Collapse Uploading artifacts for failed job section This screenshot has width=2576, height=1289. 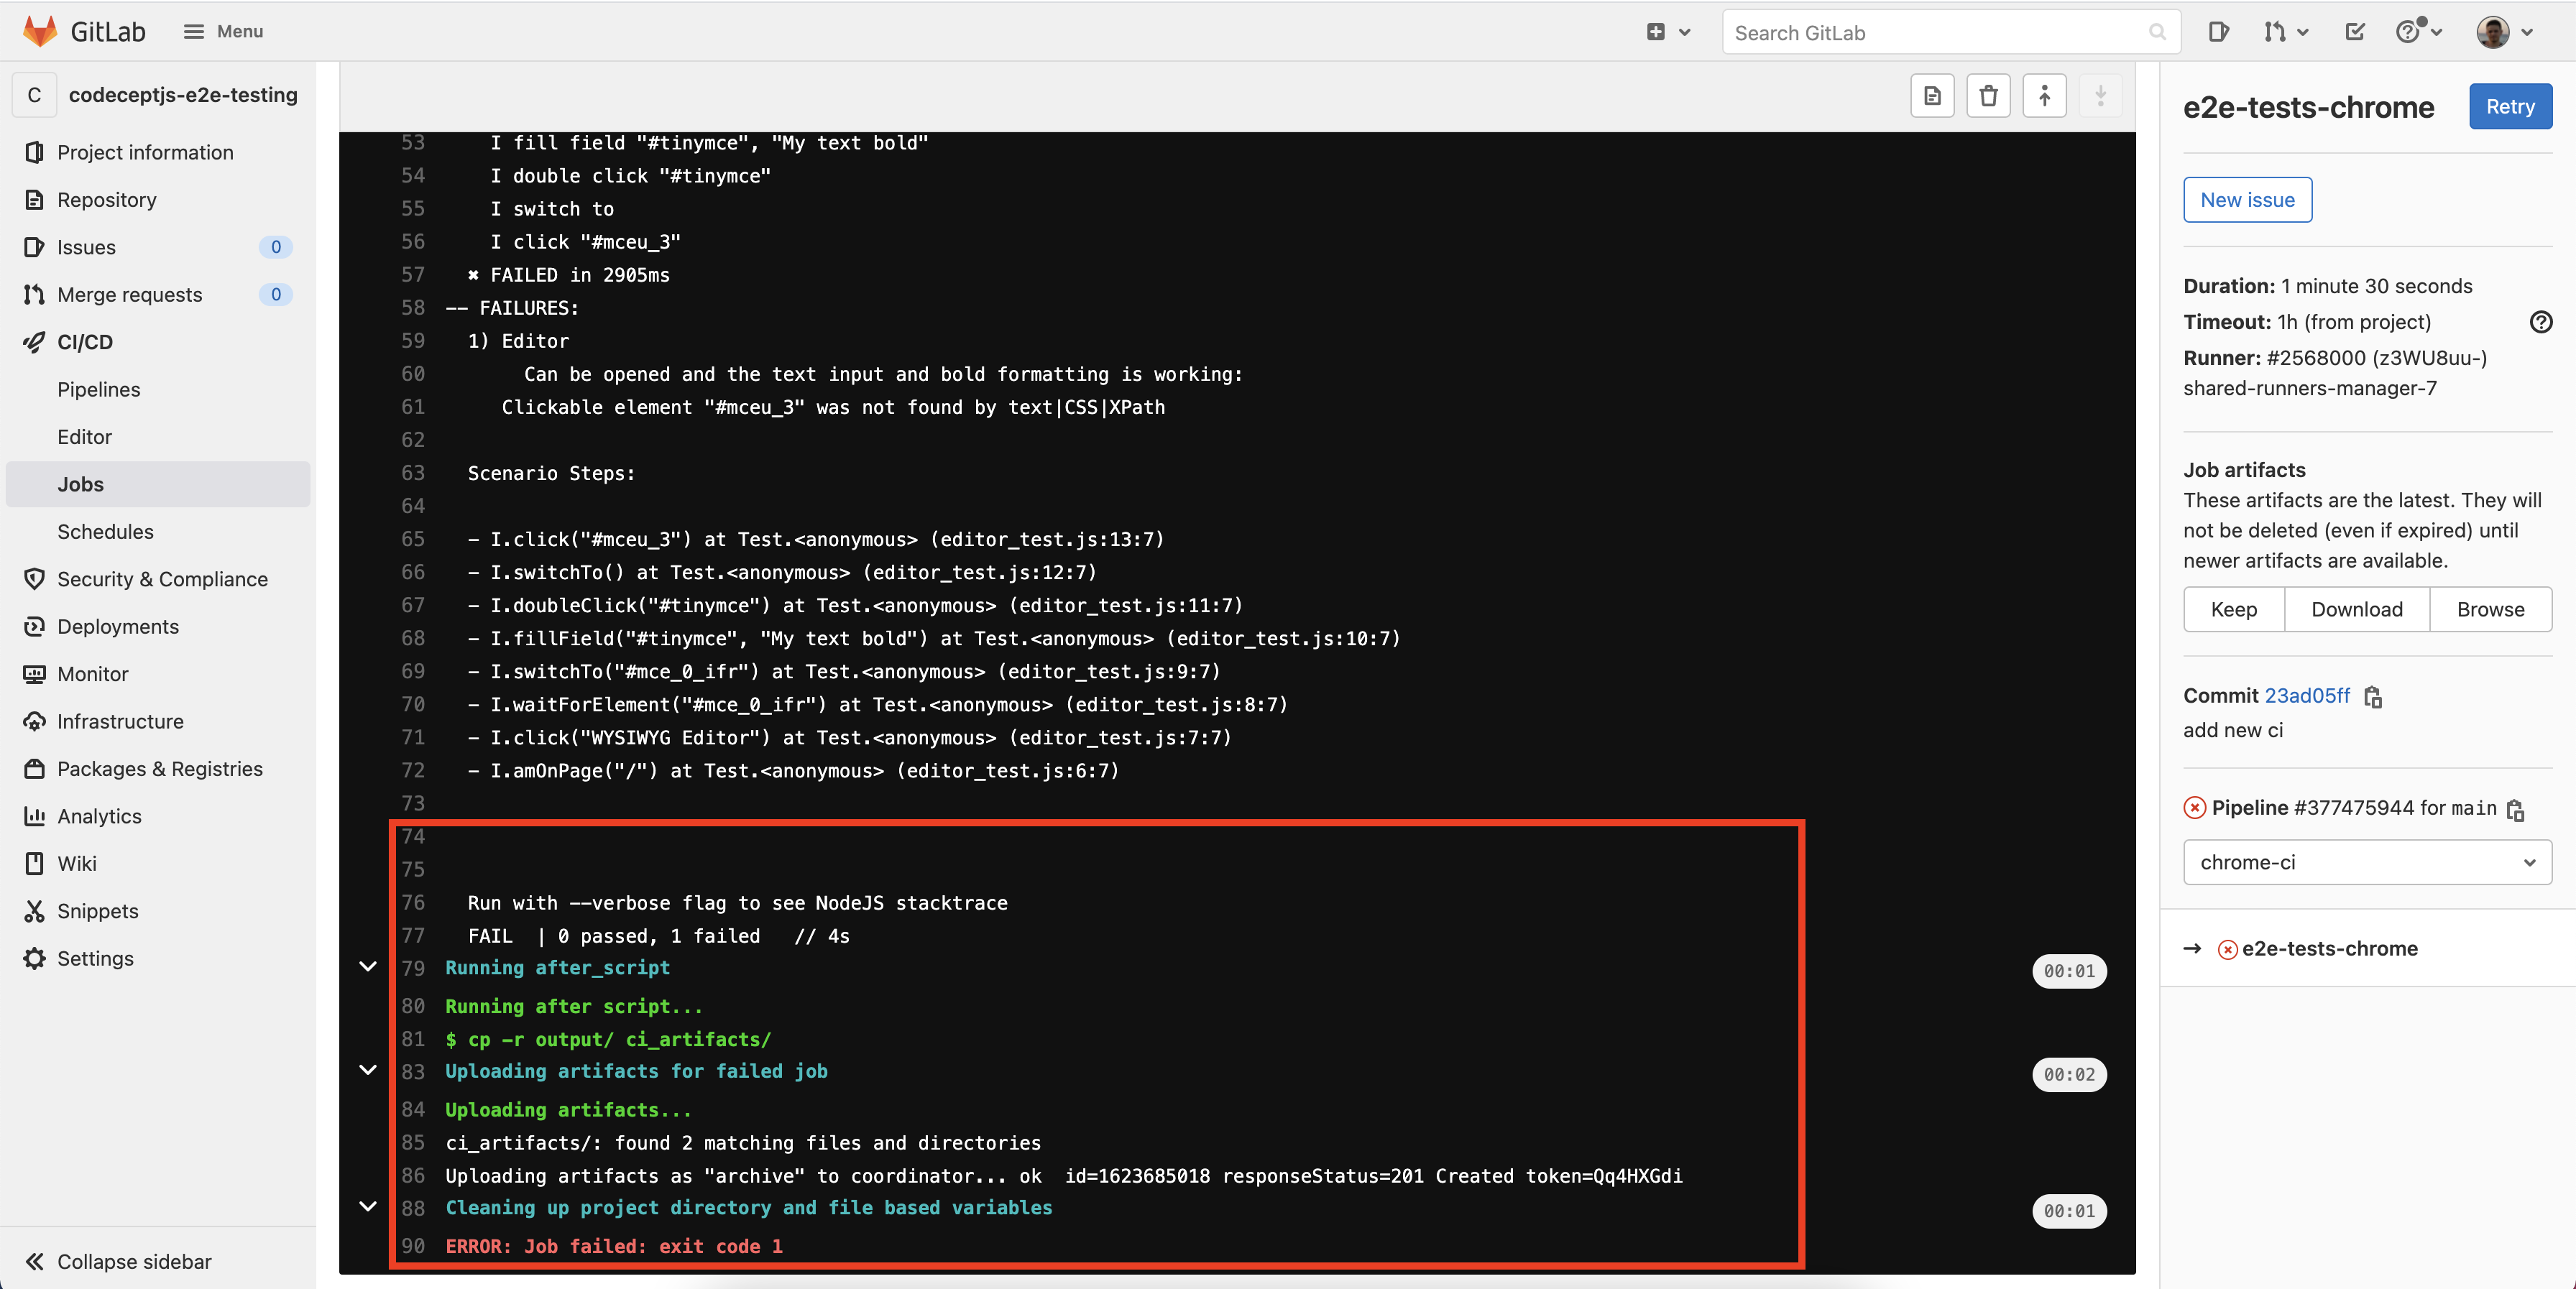coord(368,1070)
